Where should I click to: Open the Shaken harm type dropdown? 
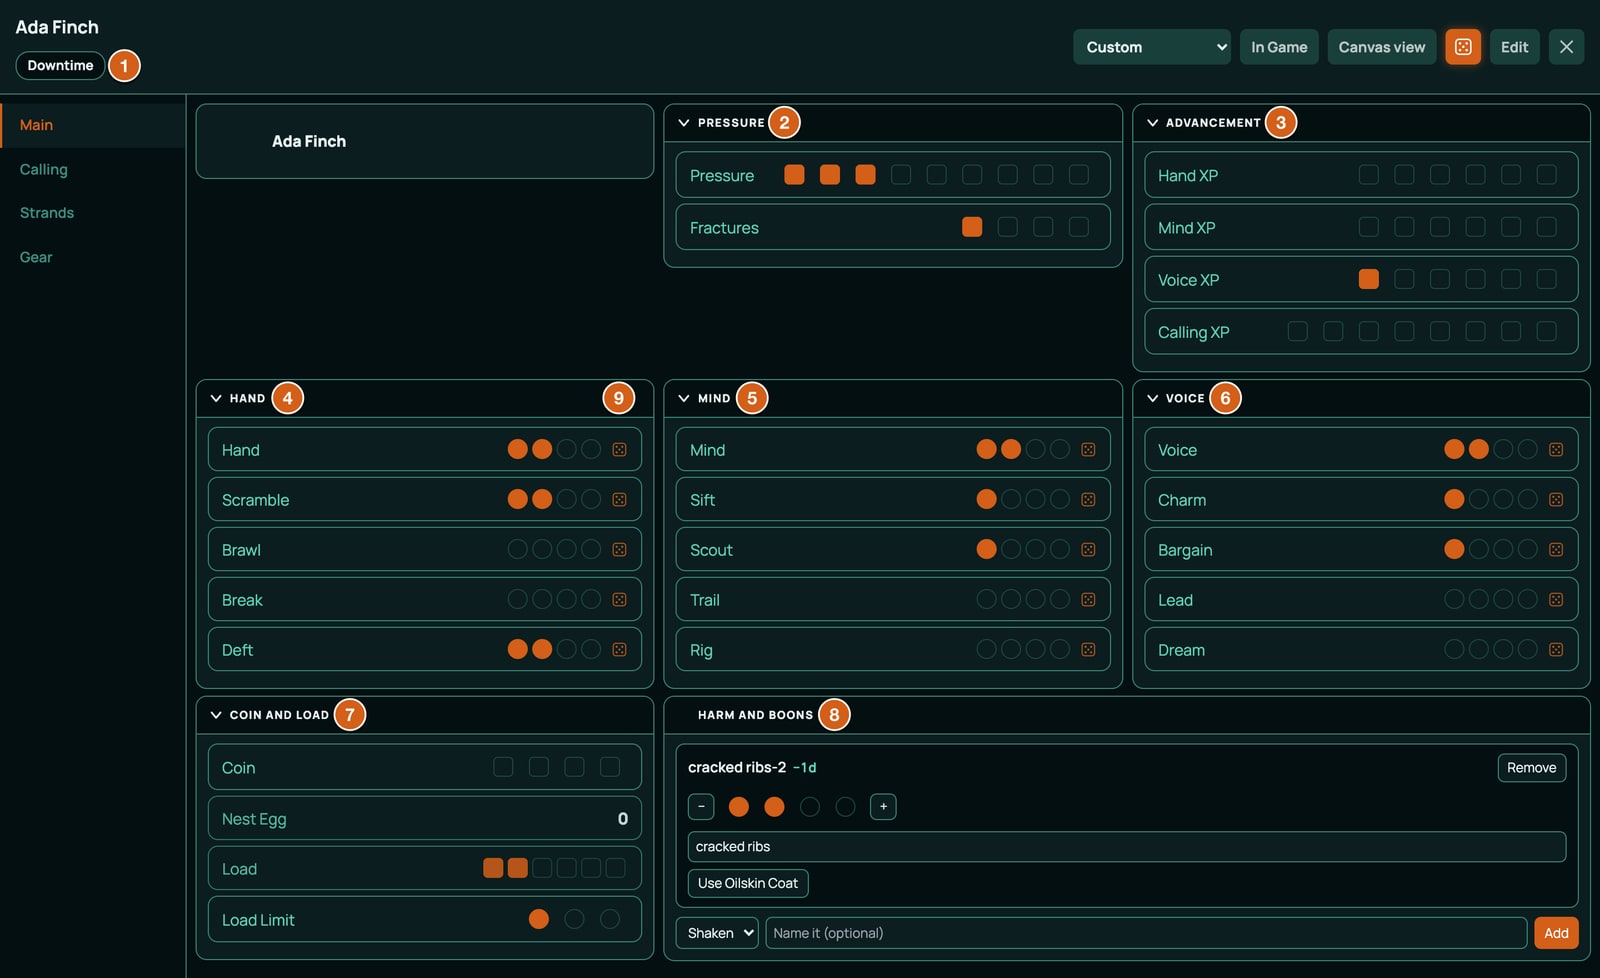pyautogui.click(x=717, y=933)
